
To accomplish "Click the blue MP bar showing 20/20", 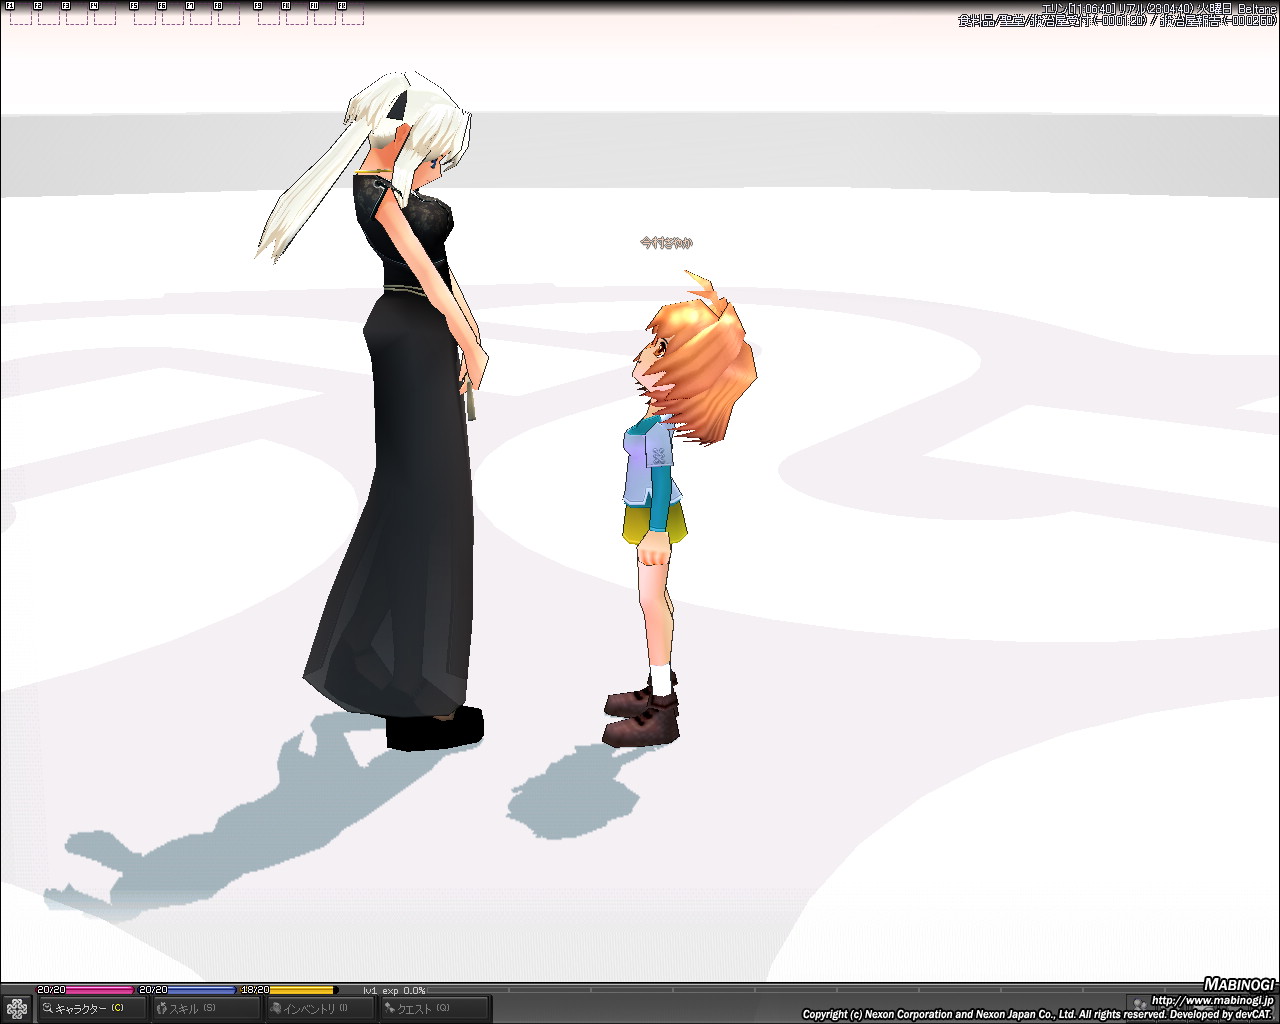I will pos(187,990).
